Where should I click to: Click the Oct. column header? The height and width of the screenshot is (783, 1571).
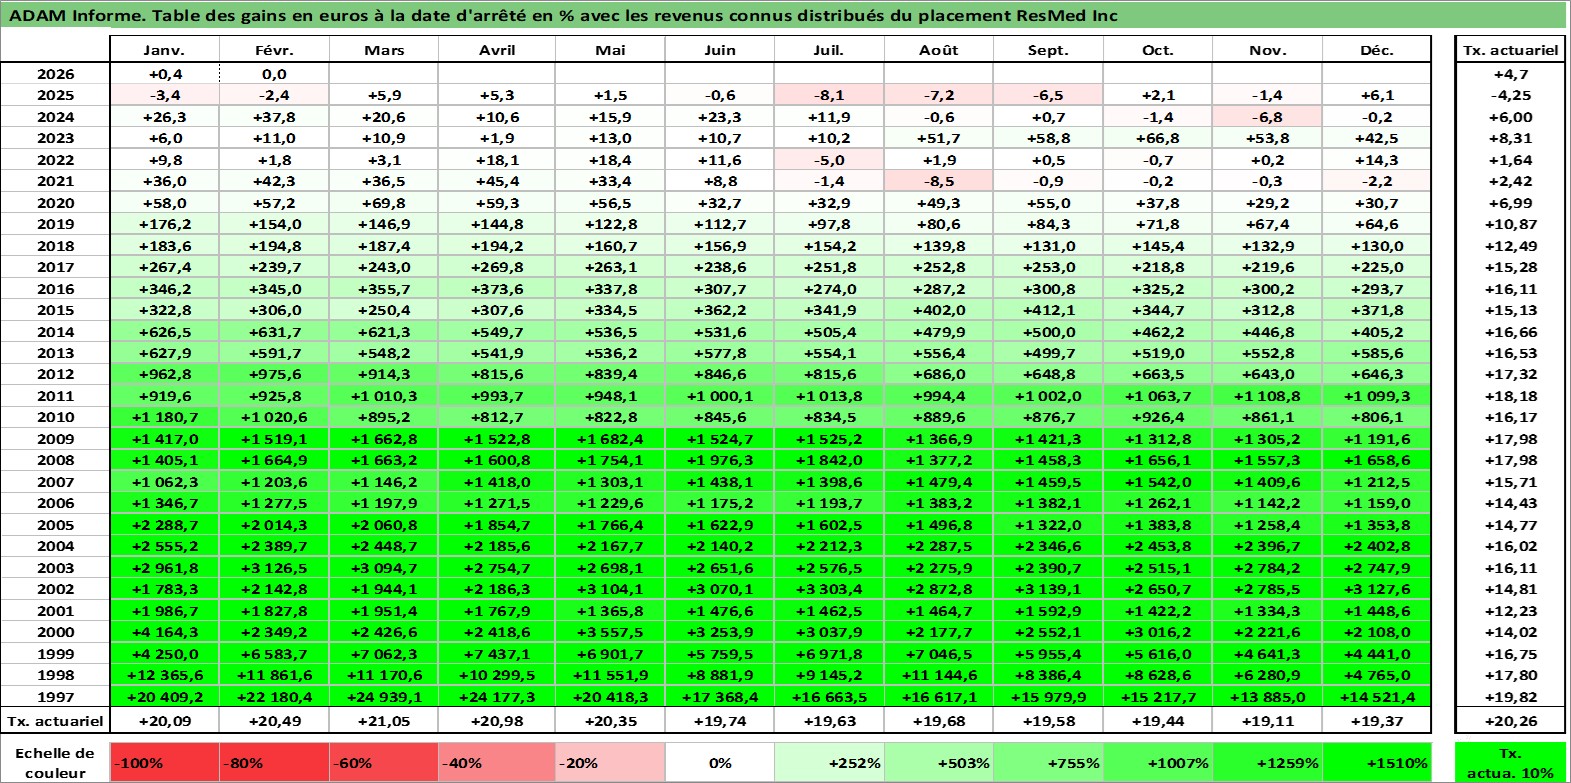coord(1158,50)
